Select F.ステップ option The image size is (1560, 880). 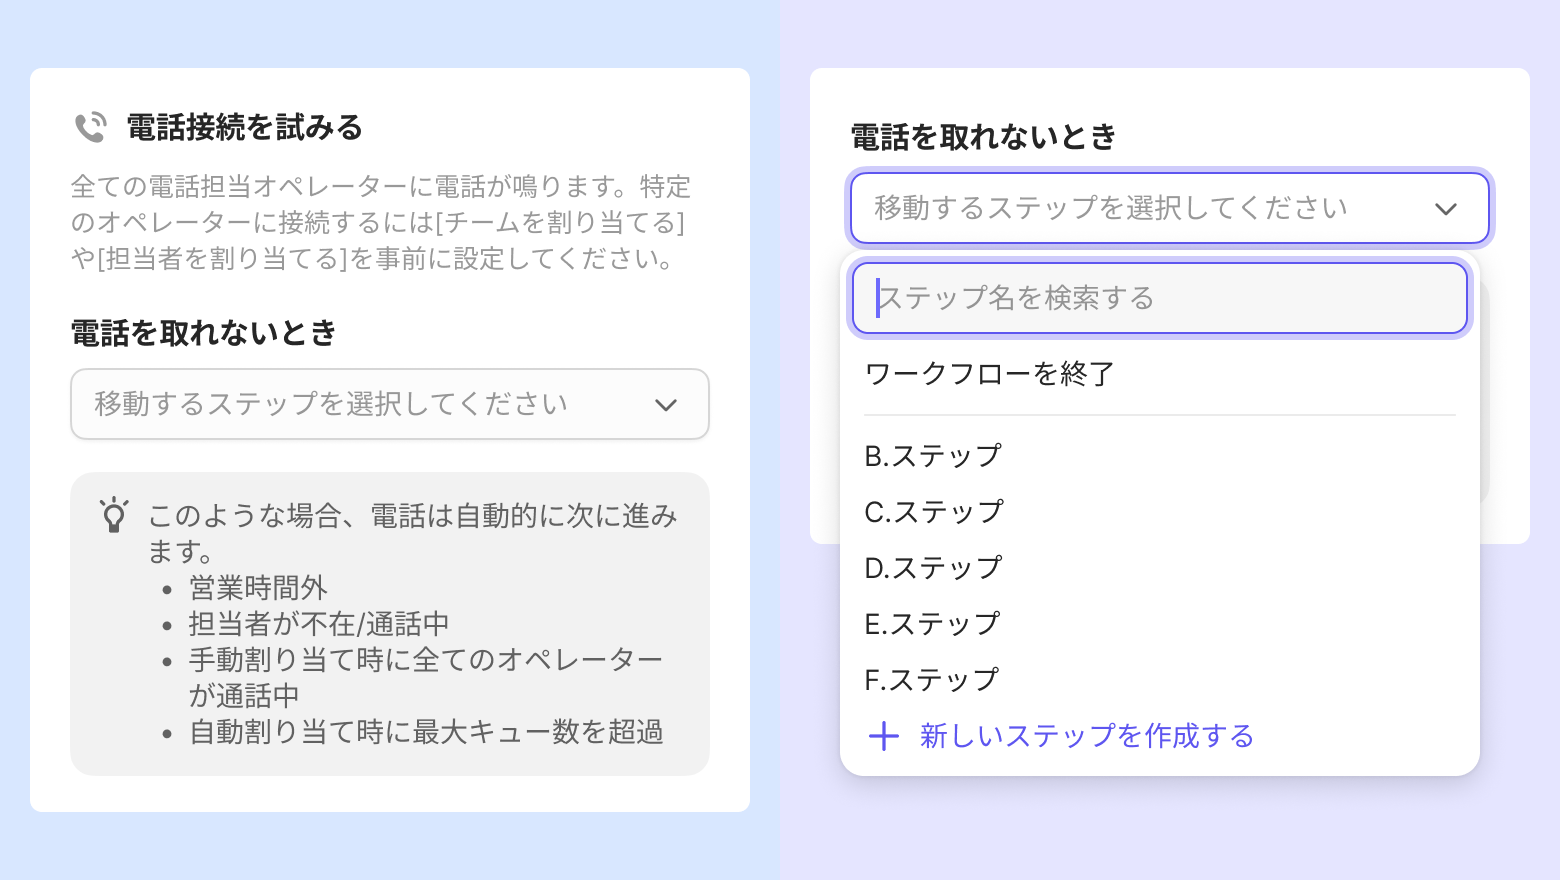click(x=931, y=680)
